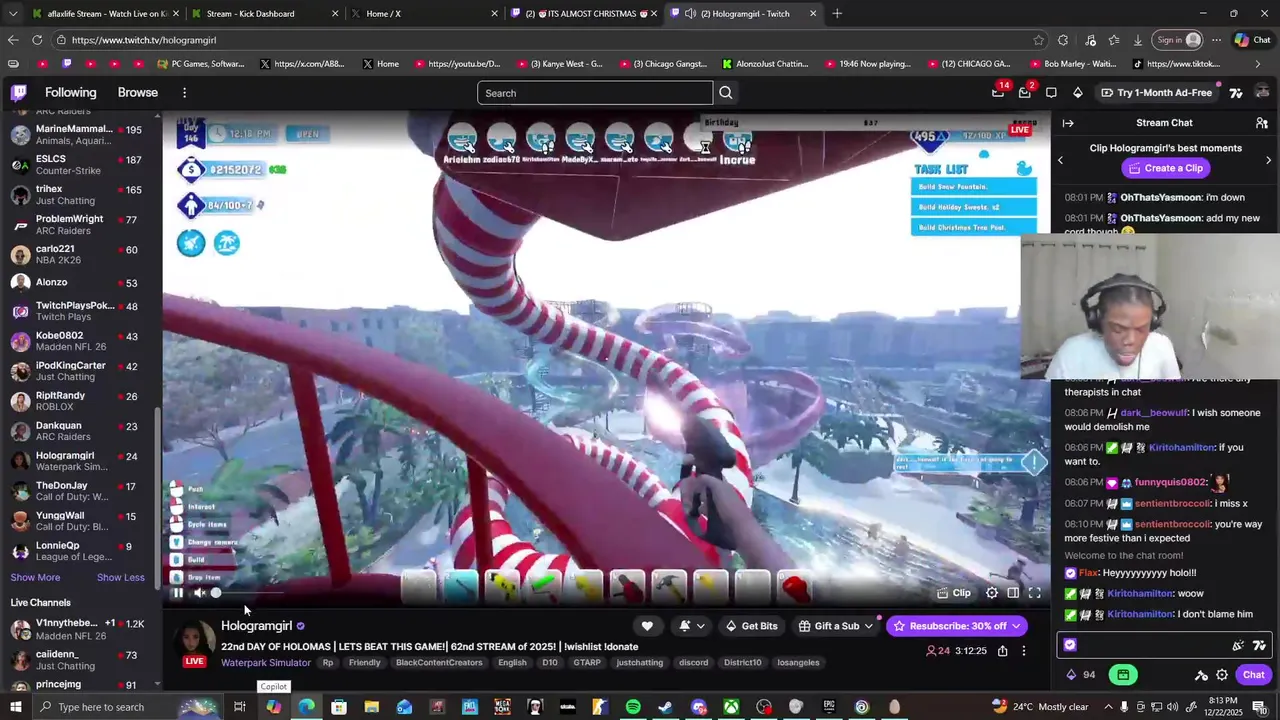The width and height of the screenshot is (1280, 720).
Task: Open the trihex channel in the sidebar
Action: click(80, 195)
